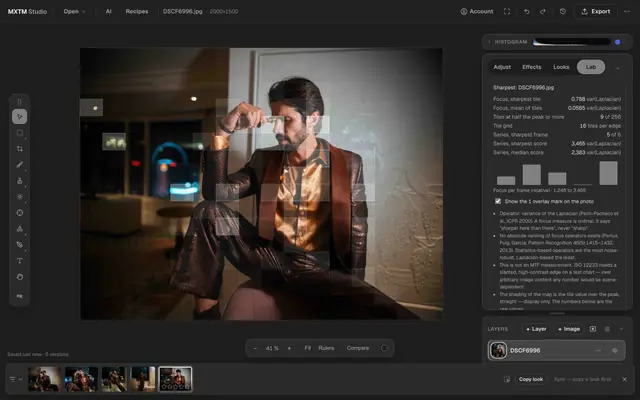Toggle Compare view
This screenshot has width=640, height=400.
[x=358, y=348]
